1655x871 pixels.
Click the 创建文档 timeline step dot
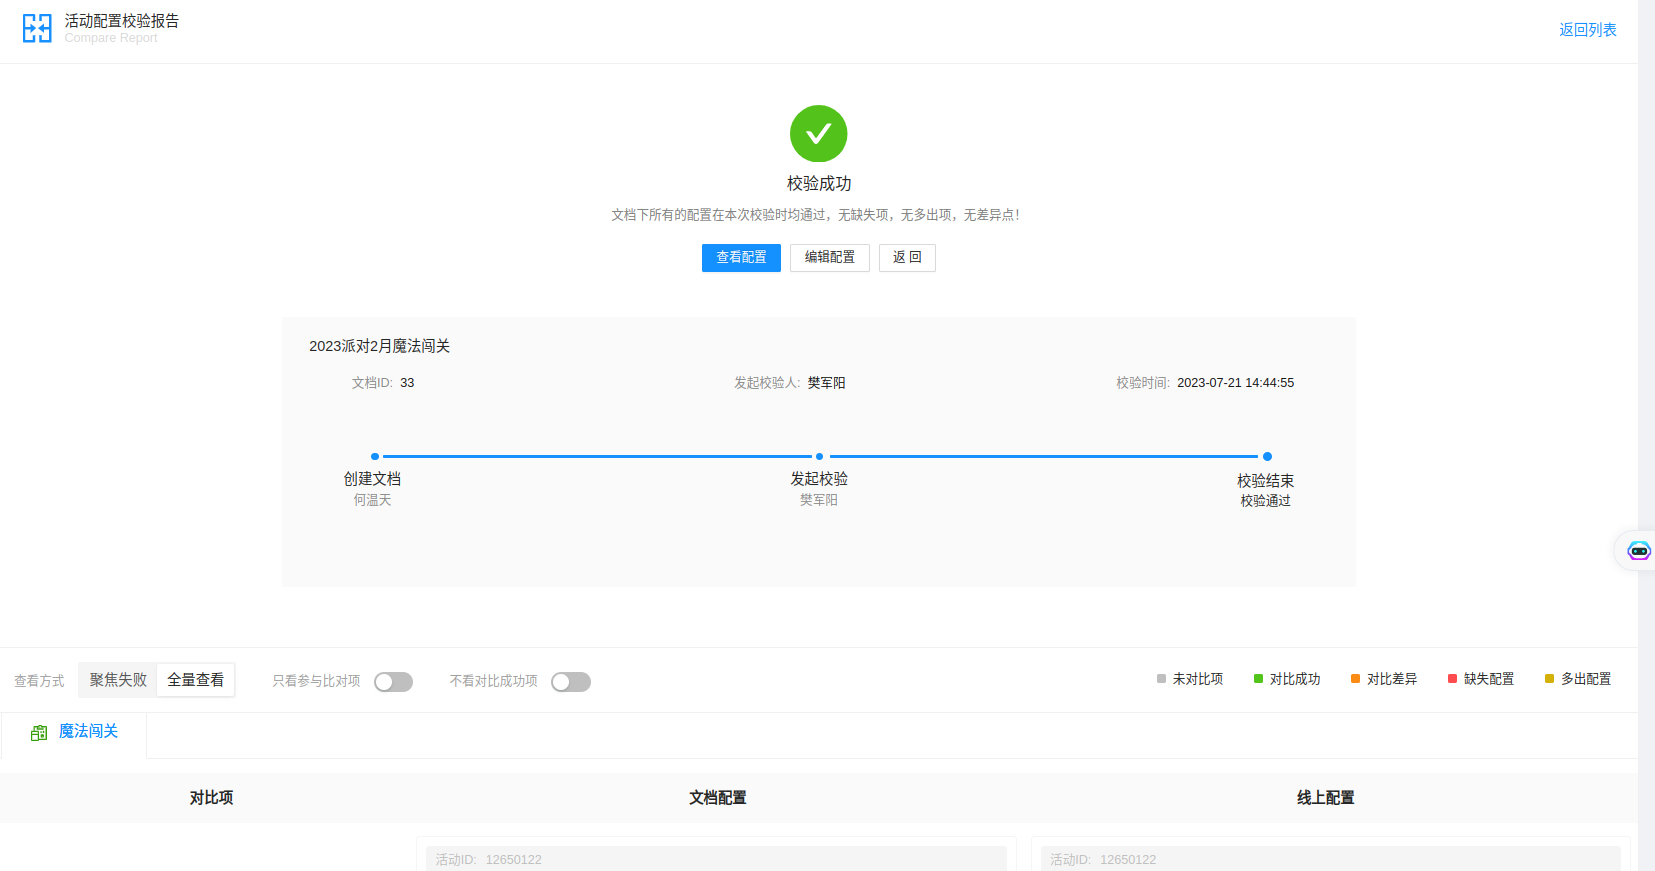click(375, 457)
